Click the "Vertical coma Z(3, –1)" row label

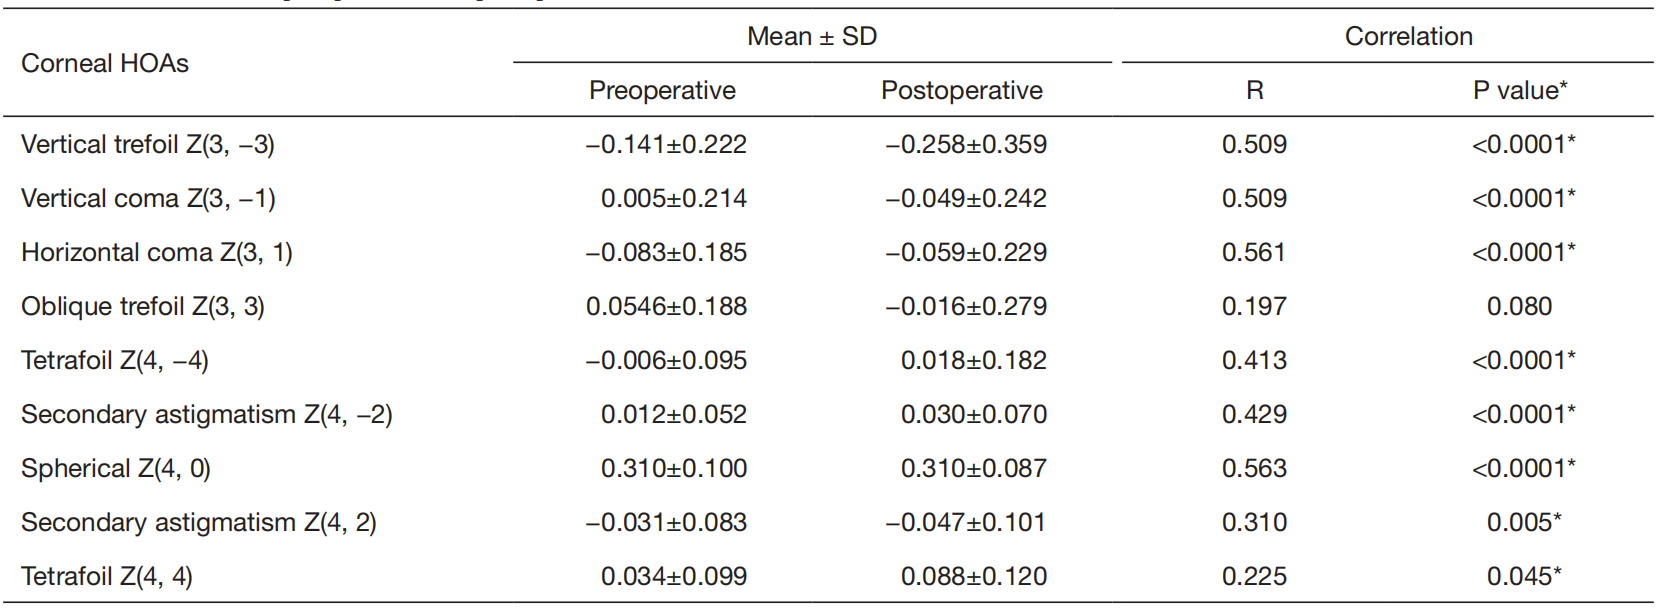click(x=148, y=199)
